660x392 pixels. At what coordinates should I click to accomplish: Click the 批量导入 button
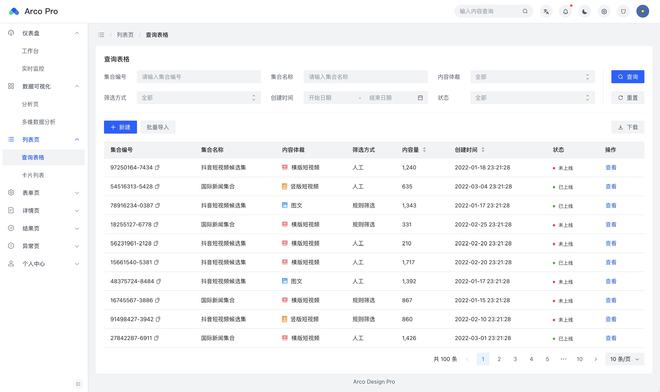[x=158, y=127]
